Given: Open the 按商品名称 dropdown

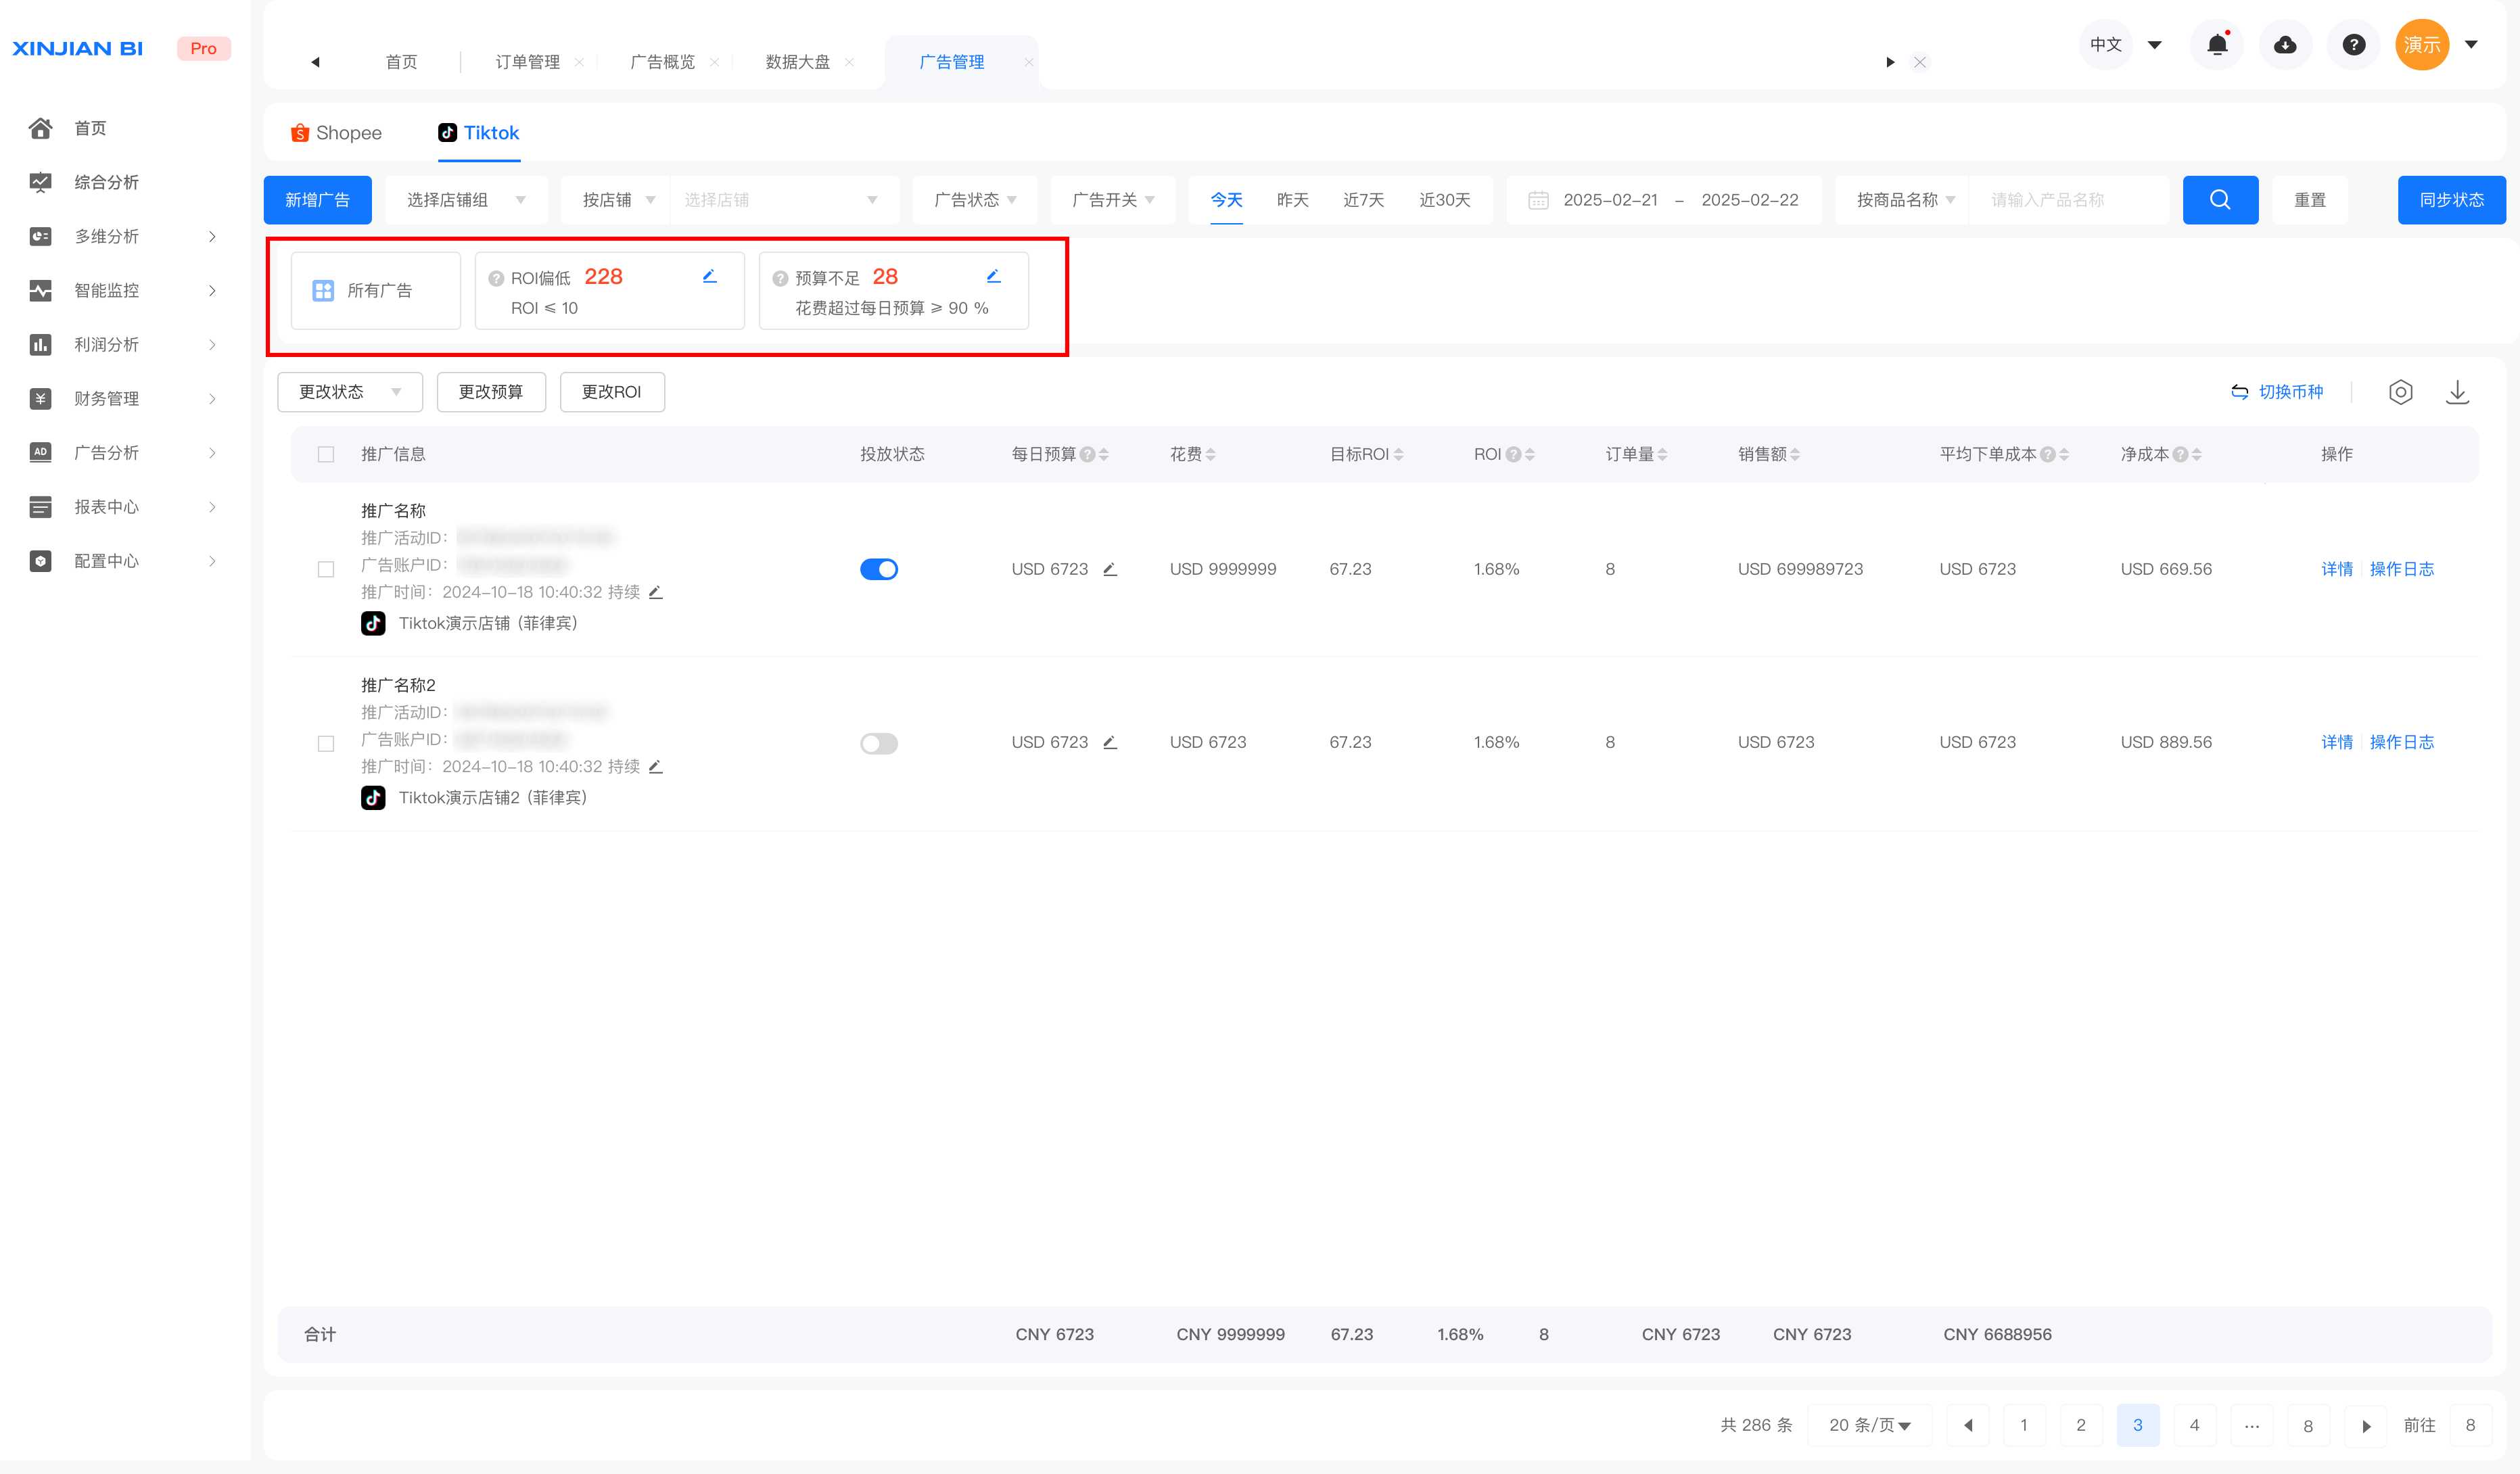Looking at the screenshot, I should point(1902,200).
